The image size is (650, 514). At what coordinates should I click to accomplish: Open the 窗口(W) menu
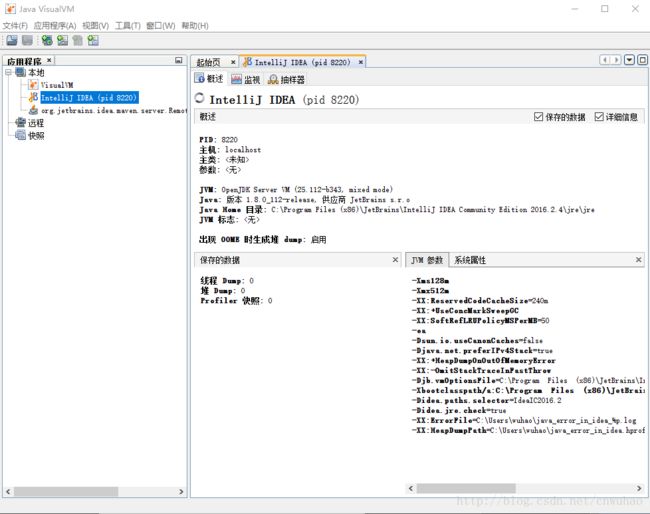coord(160,26)
